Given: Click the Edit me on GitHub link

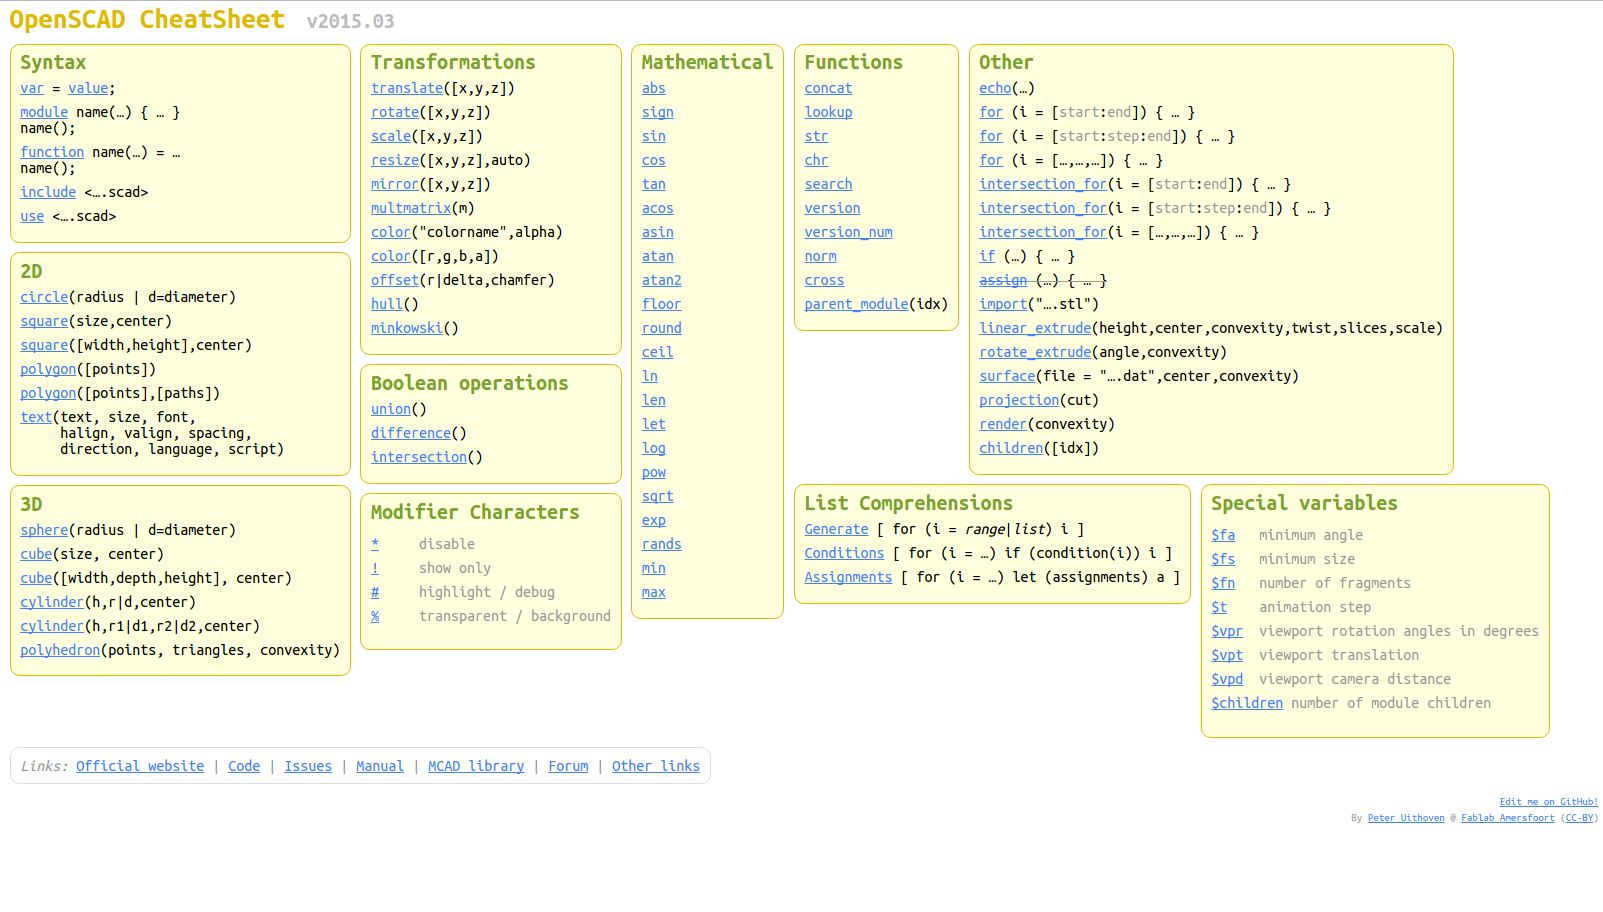Looking at the screenshot, I should [1548, 801].
